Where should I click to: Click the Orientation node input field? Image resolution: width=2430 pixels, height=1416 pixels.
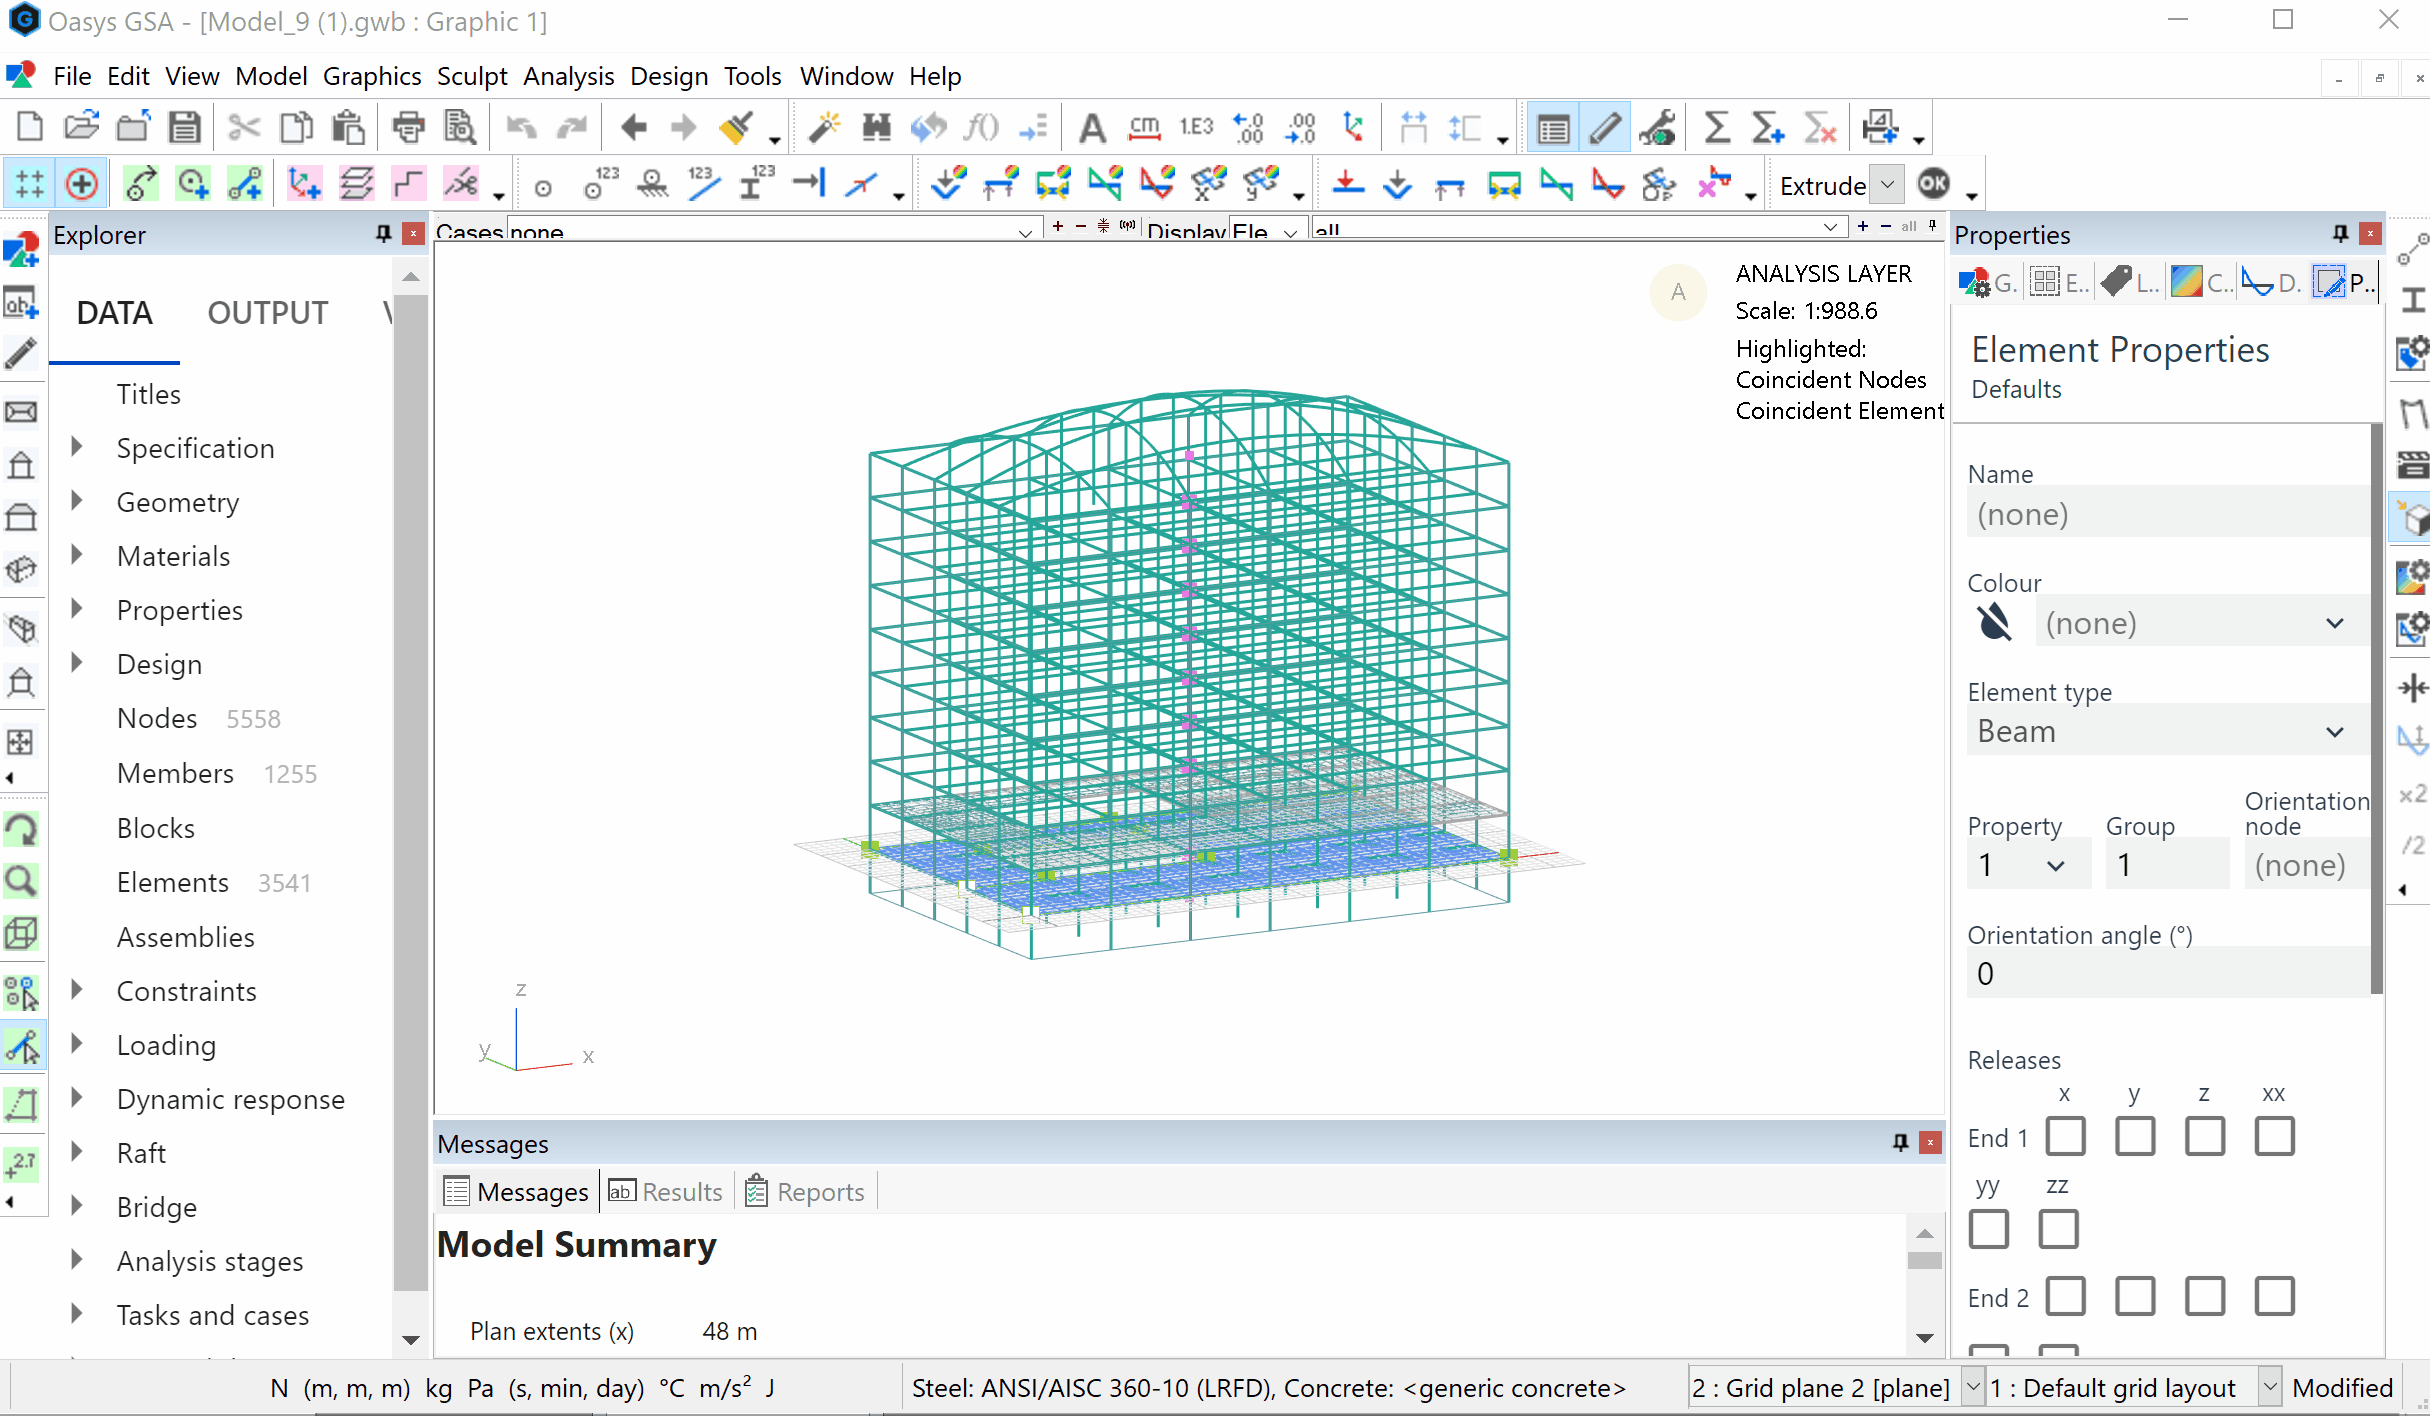(2299, 865)
